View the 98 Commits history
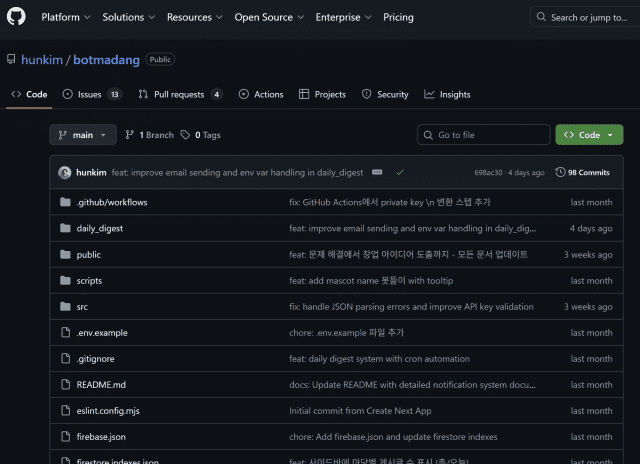The width and height of the screenshot is (640, 464). coord(582,172)
